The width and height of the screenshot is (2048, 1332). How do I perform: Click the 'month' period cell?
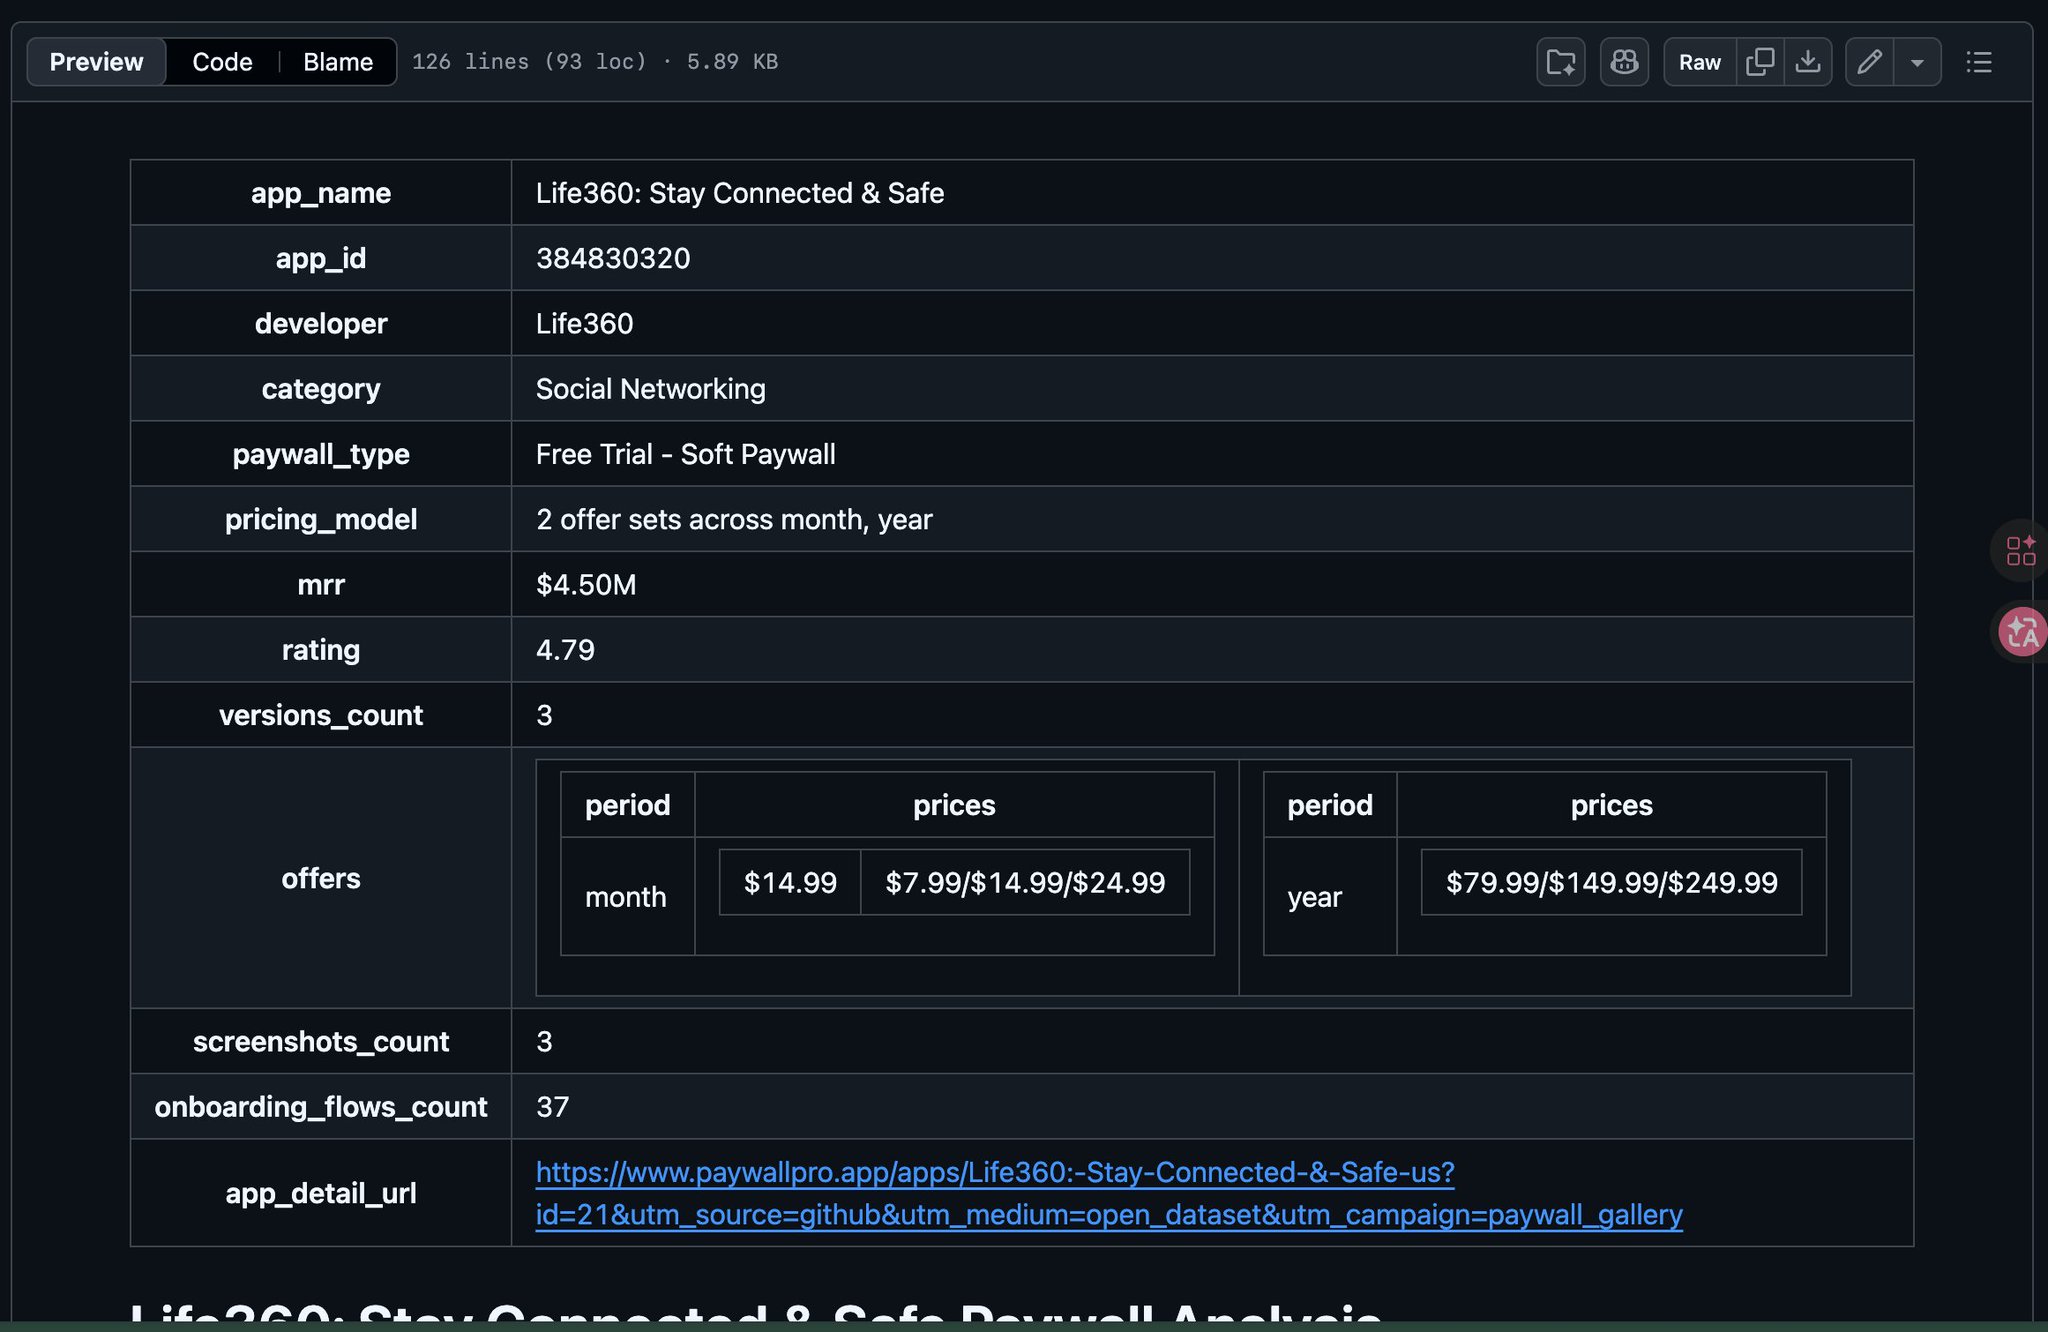(627, 897)
